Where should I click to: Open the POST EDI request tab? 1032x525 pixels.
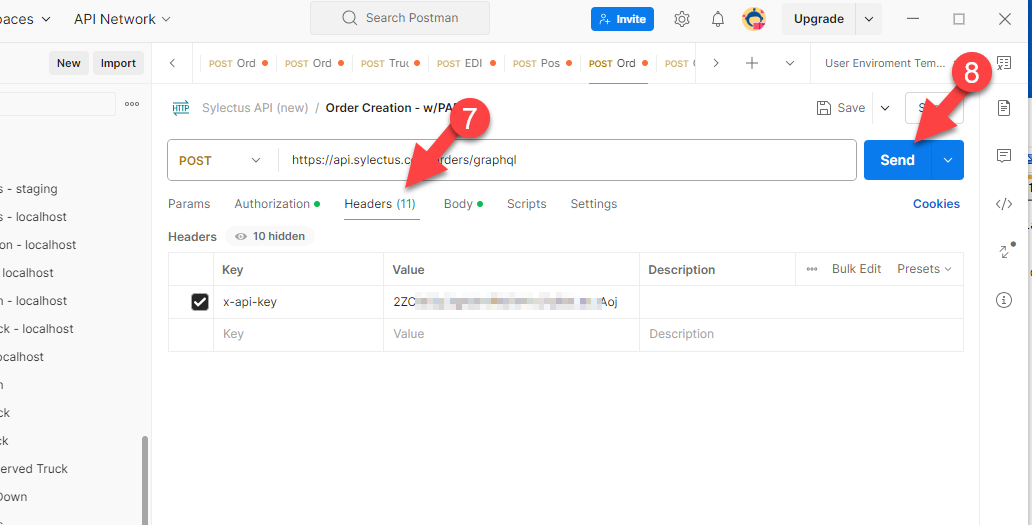466,63
